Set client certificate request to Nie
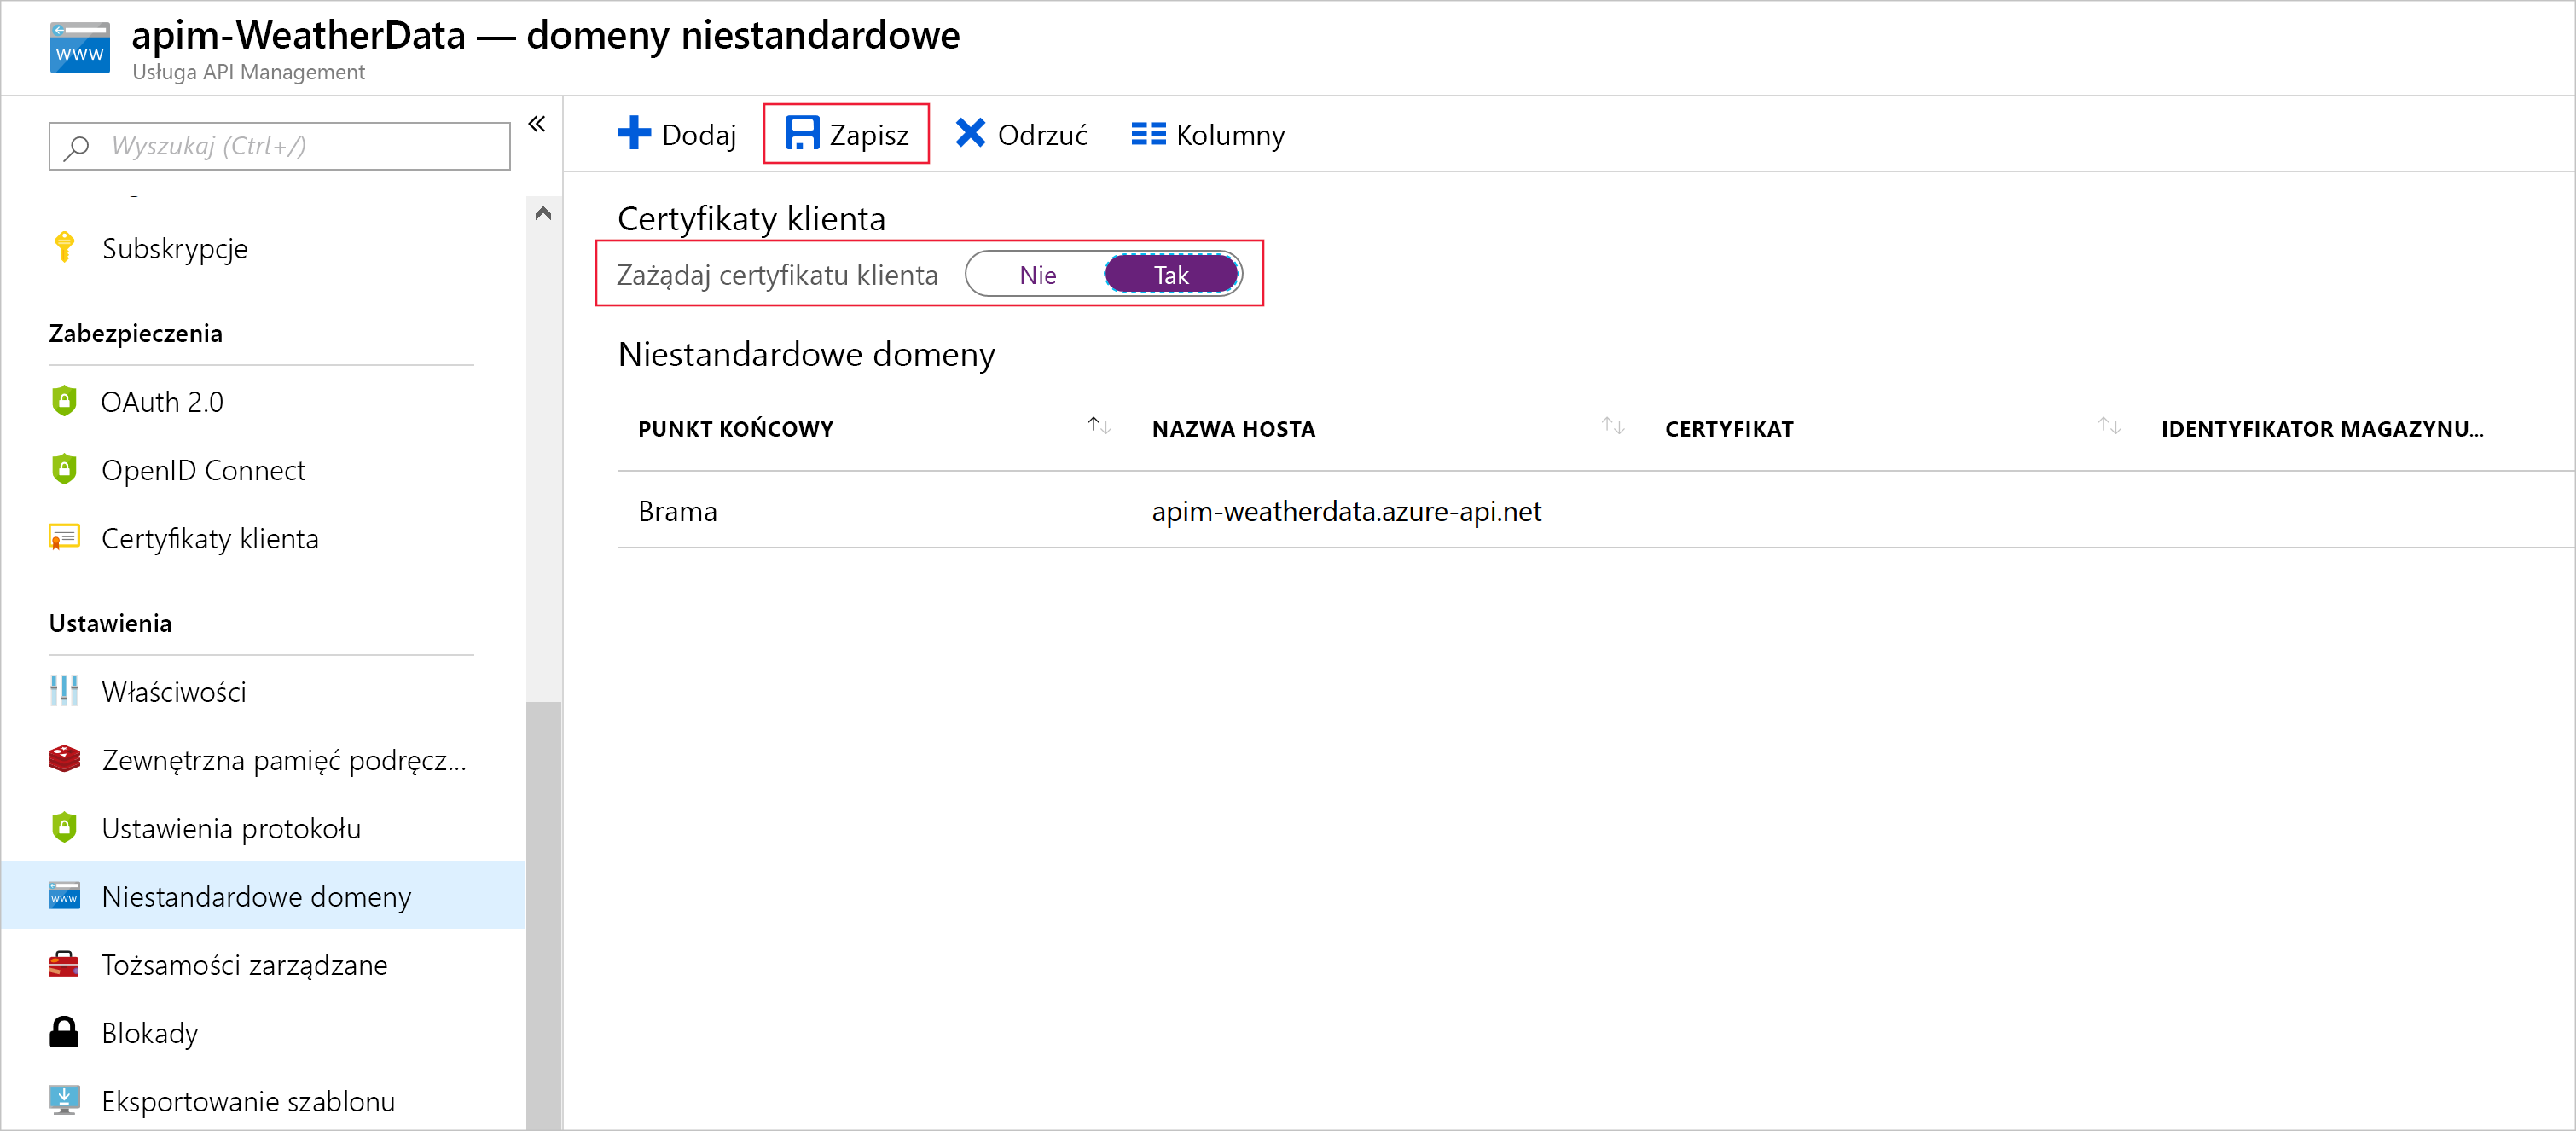This screenshot has width=2576, height=1131. point(1037,275)
